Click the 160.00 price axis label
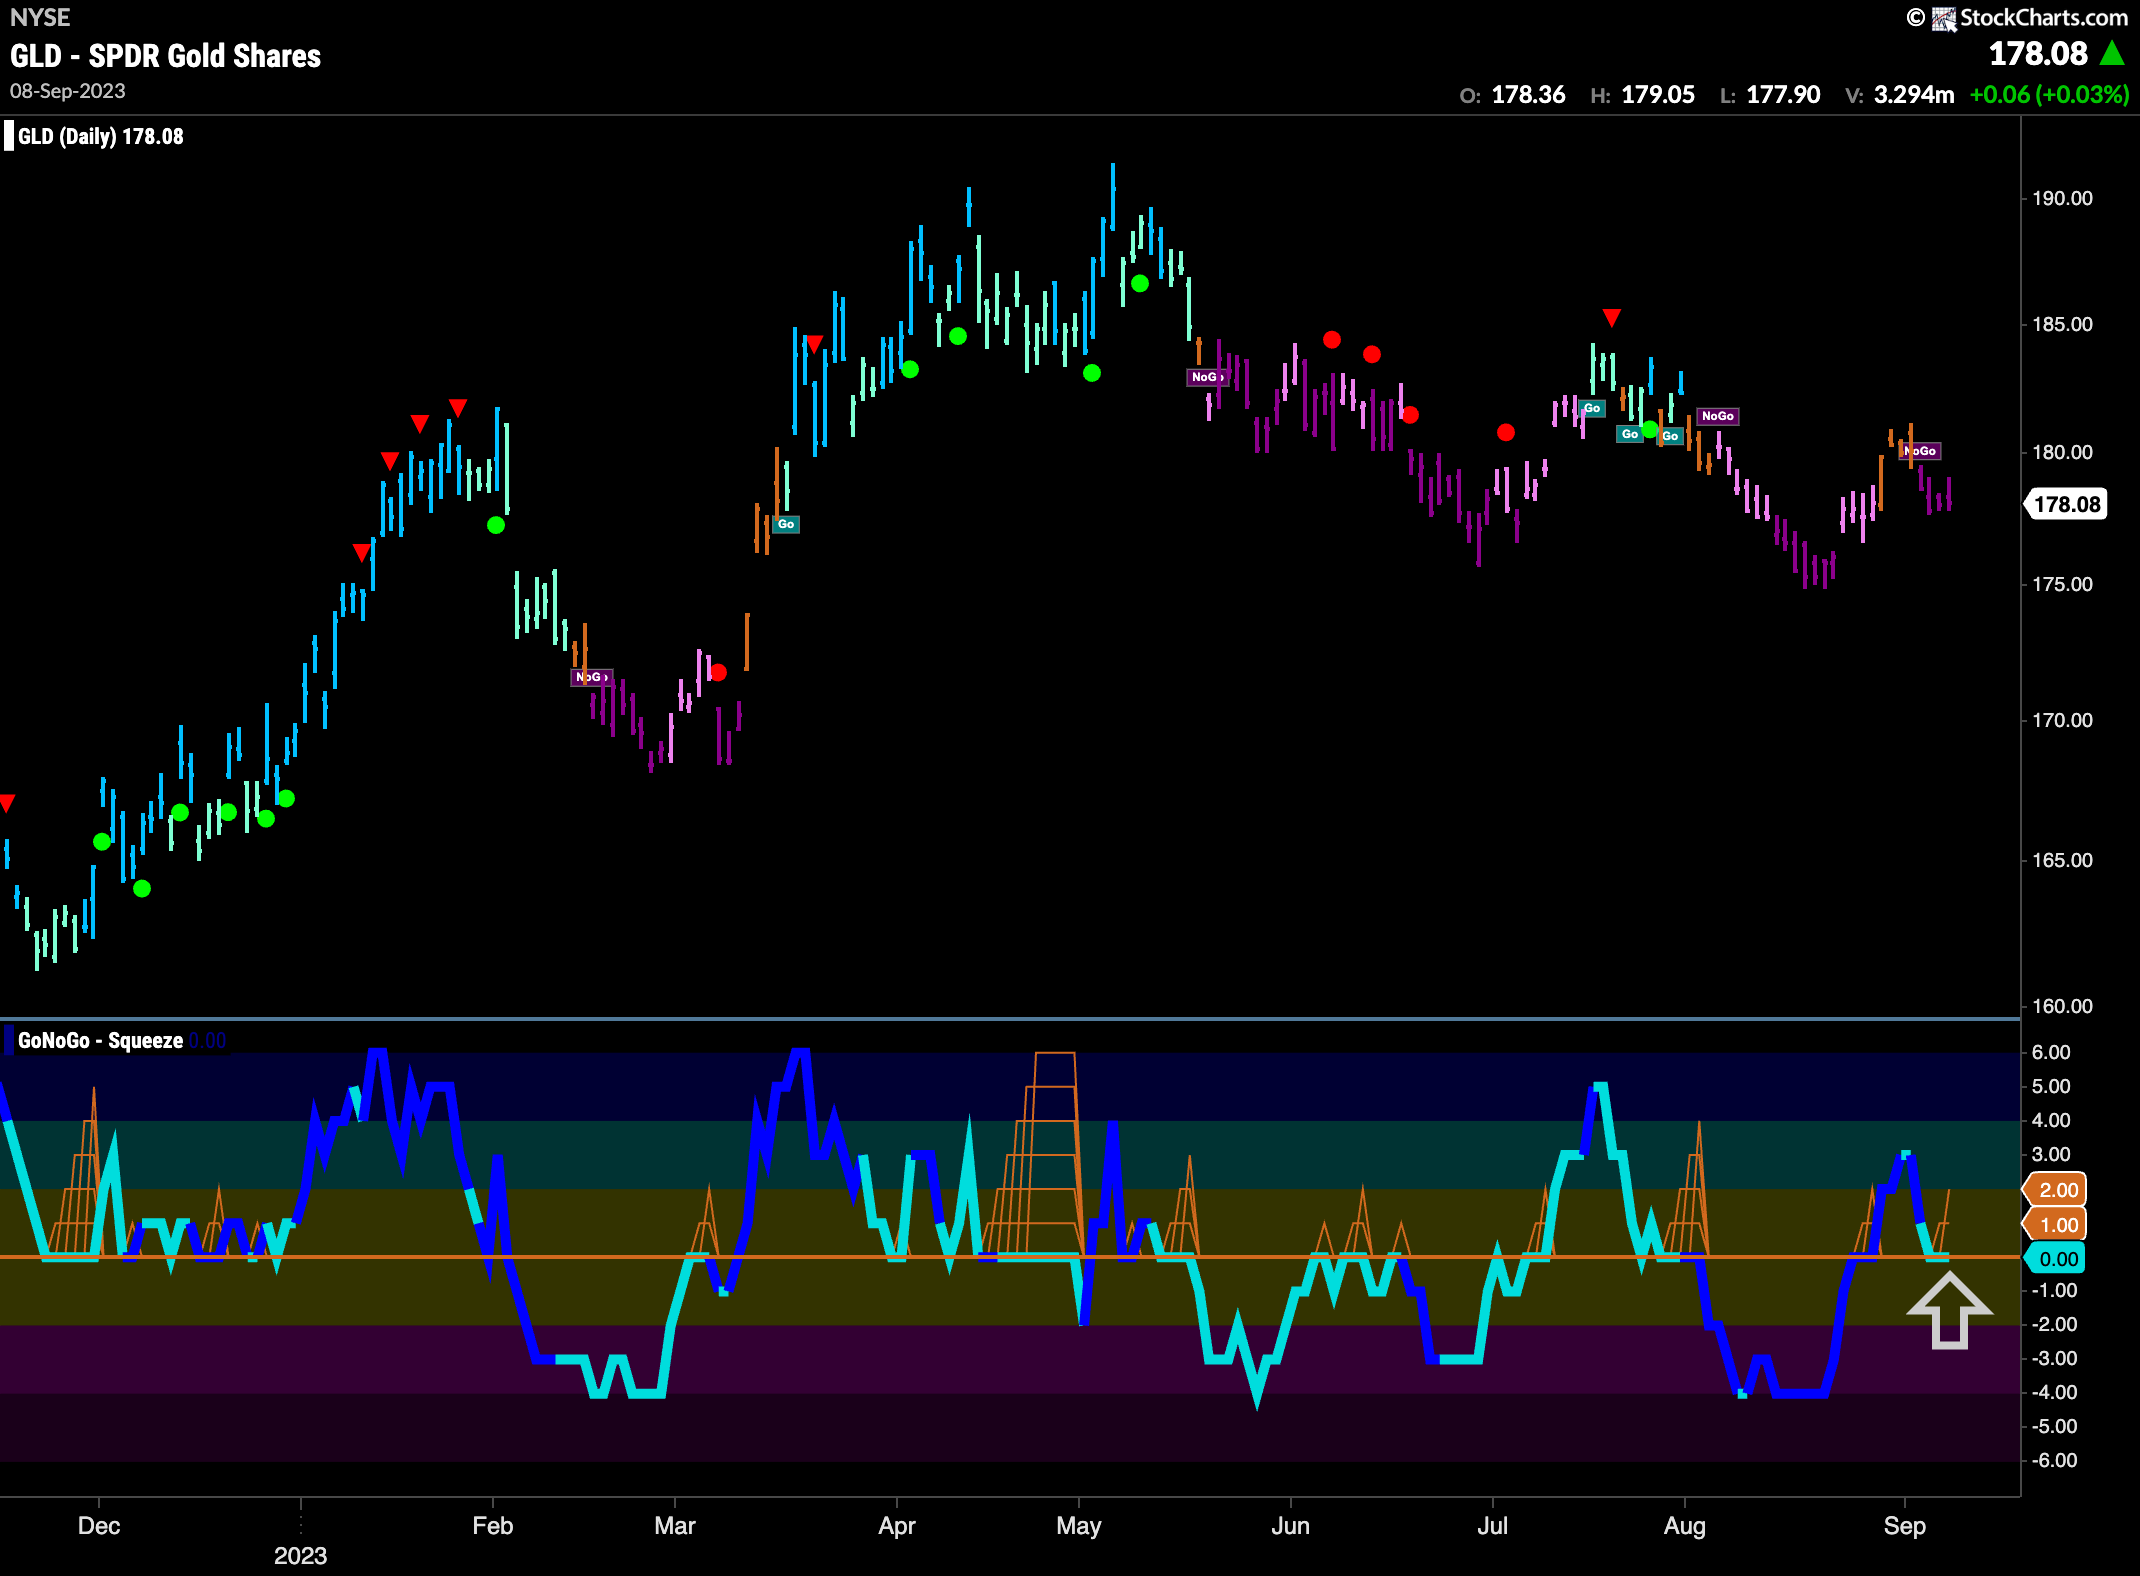The image size is (2140, 1576). point(2062,1006)
